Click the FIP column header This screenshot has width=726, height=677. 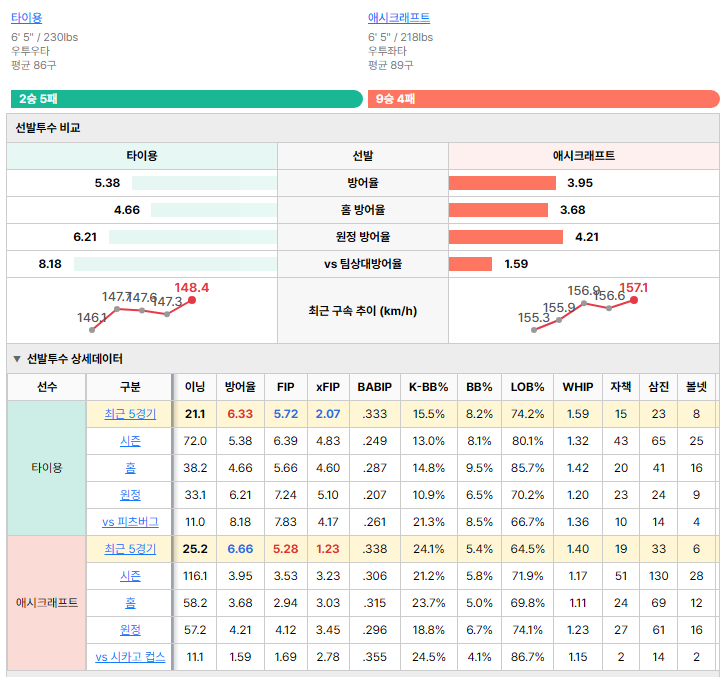pyautogui.click(x=286, y=387)
